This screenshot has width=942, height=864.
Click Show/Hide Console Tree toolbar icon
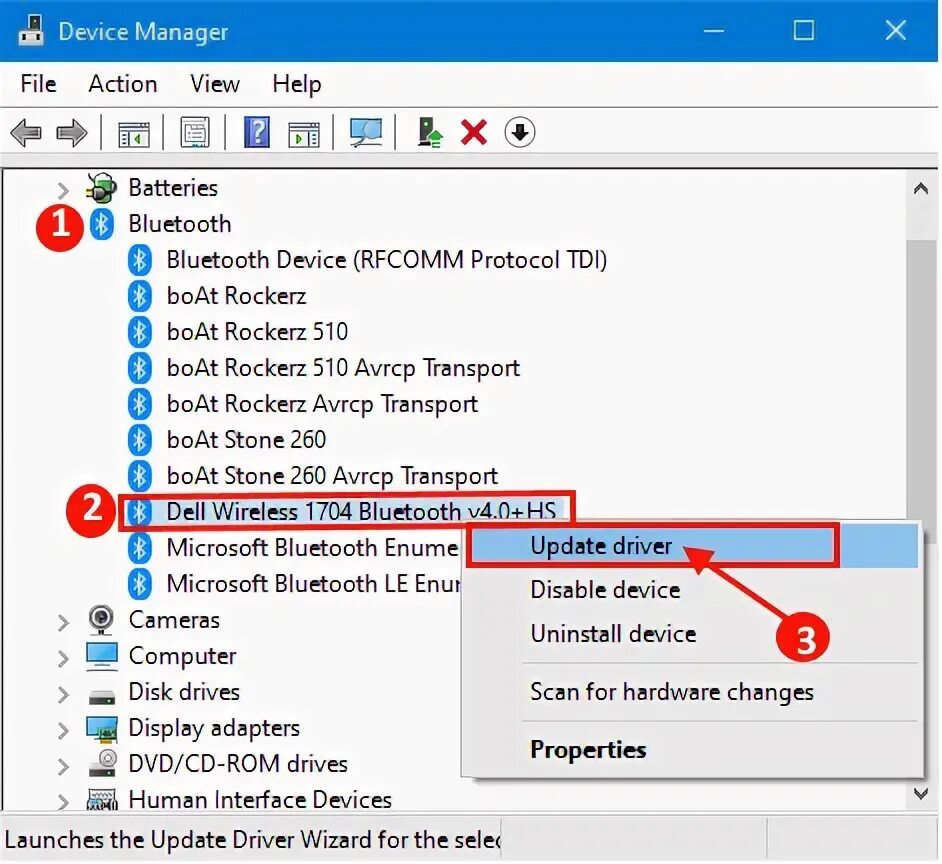(133, 132)
